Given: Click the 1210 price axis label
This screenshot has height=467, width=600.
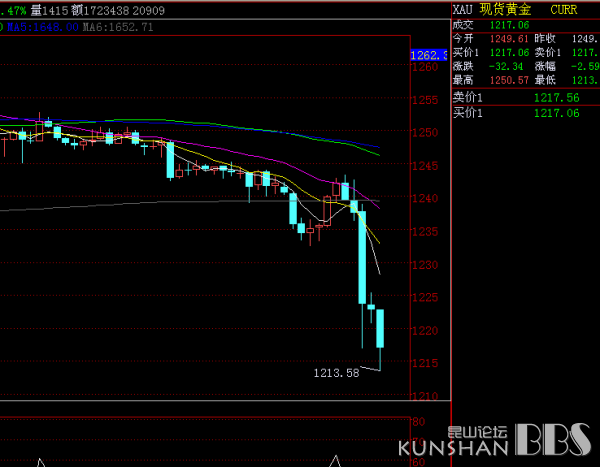Looking at the screenshot, I should click(425, 396).
